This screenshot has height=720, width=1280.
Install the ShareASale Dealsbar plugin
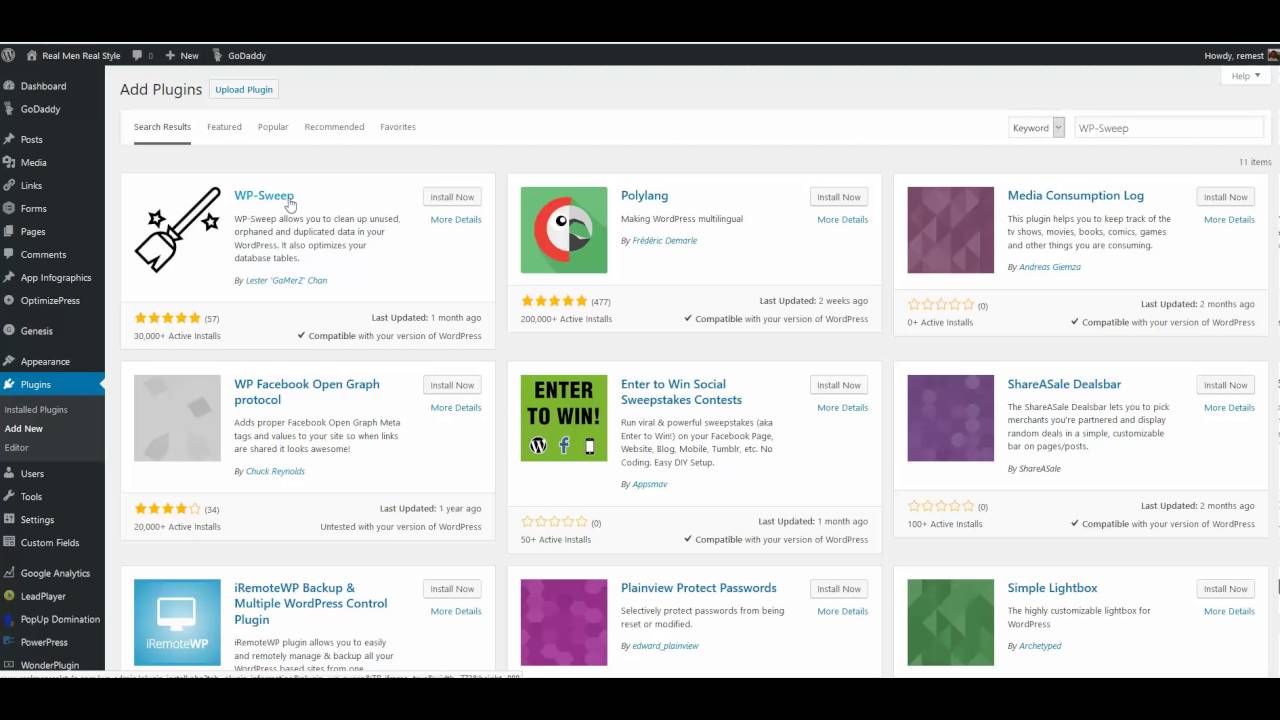tap(1225, 385)
